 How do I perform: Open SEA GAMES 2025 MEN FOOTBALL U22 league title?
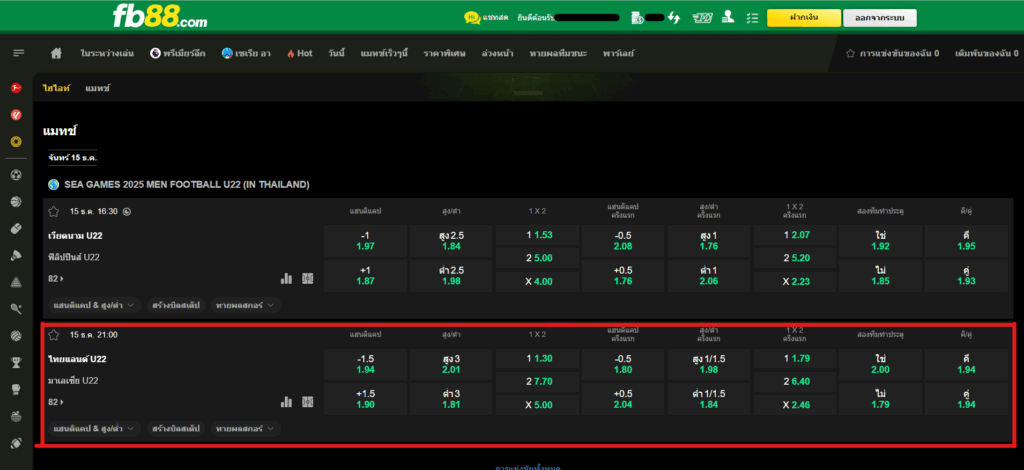click(x=187, y=185)
